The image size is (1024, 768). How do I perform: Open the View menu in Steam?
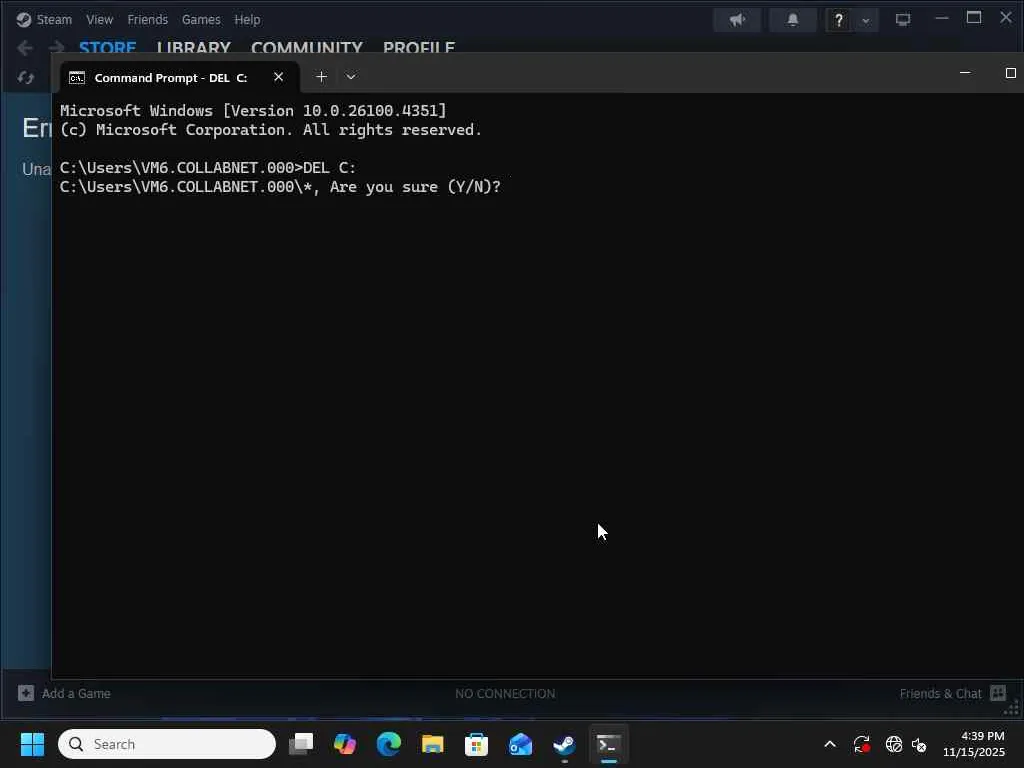[x=99, y=20]
